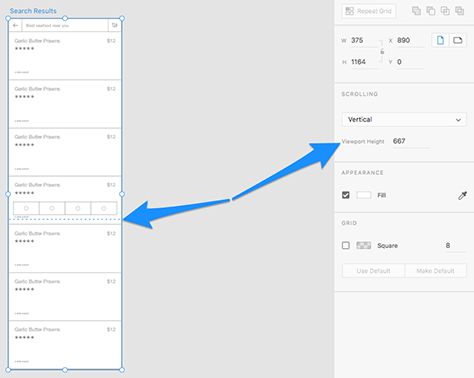Edit the Viewport Height value 667

point(411,141)
